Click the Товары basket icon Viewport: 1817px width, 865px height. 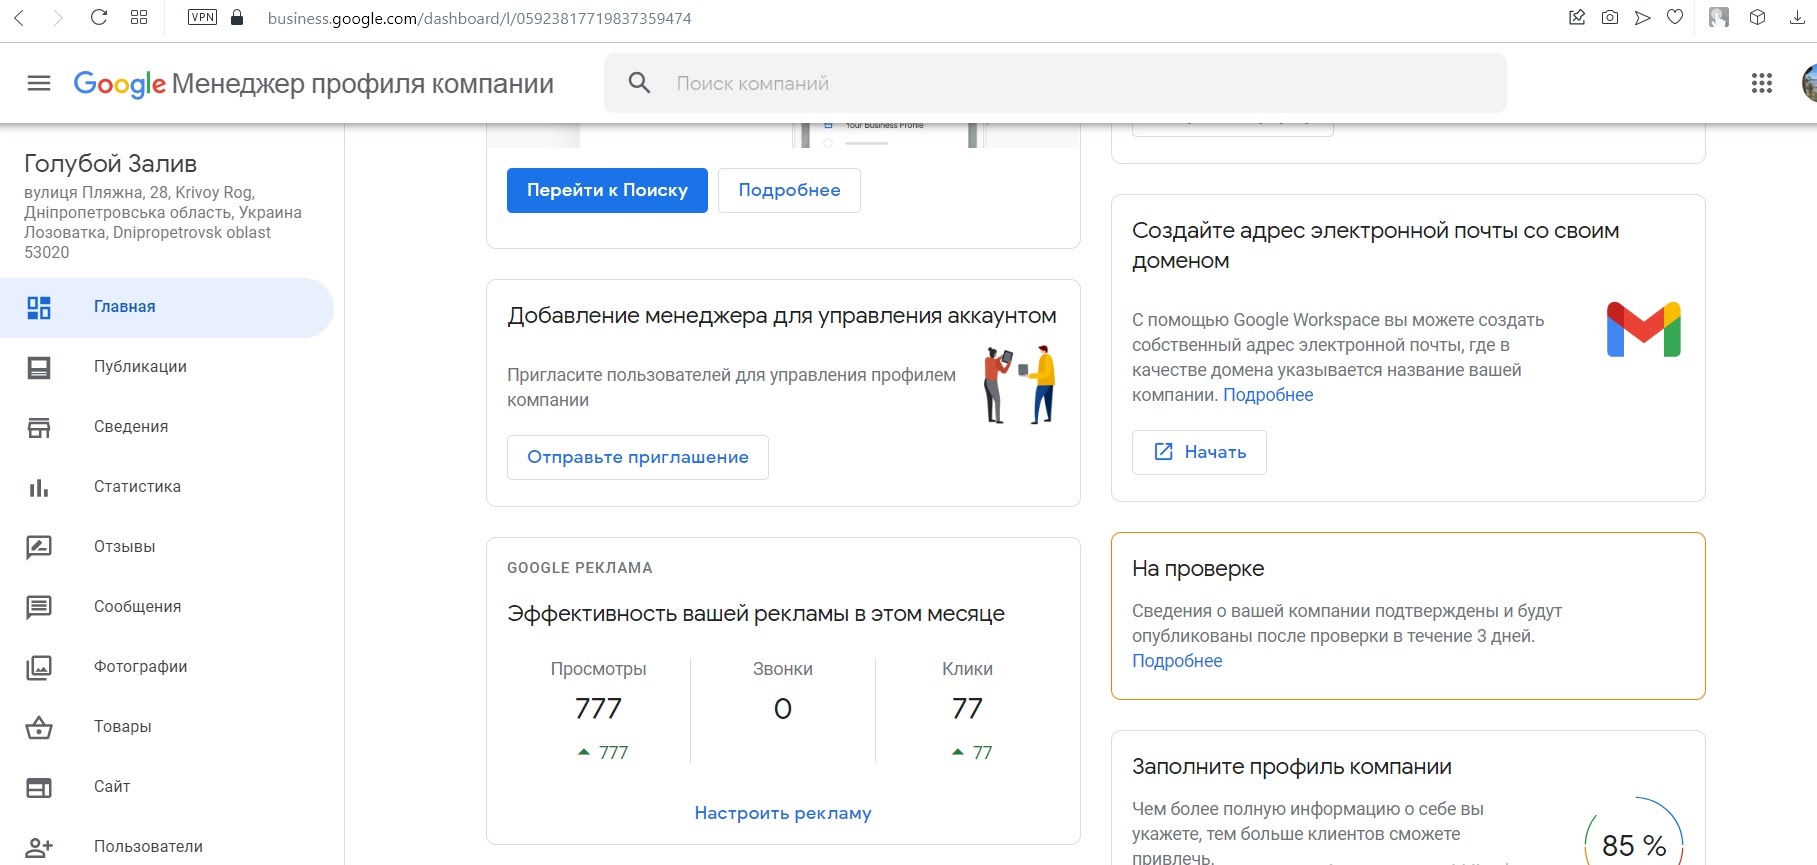click(39, 727)
